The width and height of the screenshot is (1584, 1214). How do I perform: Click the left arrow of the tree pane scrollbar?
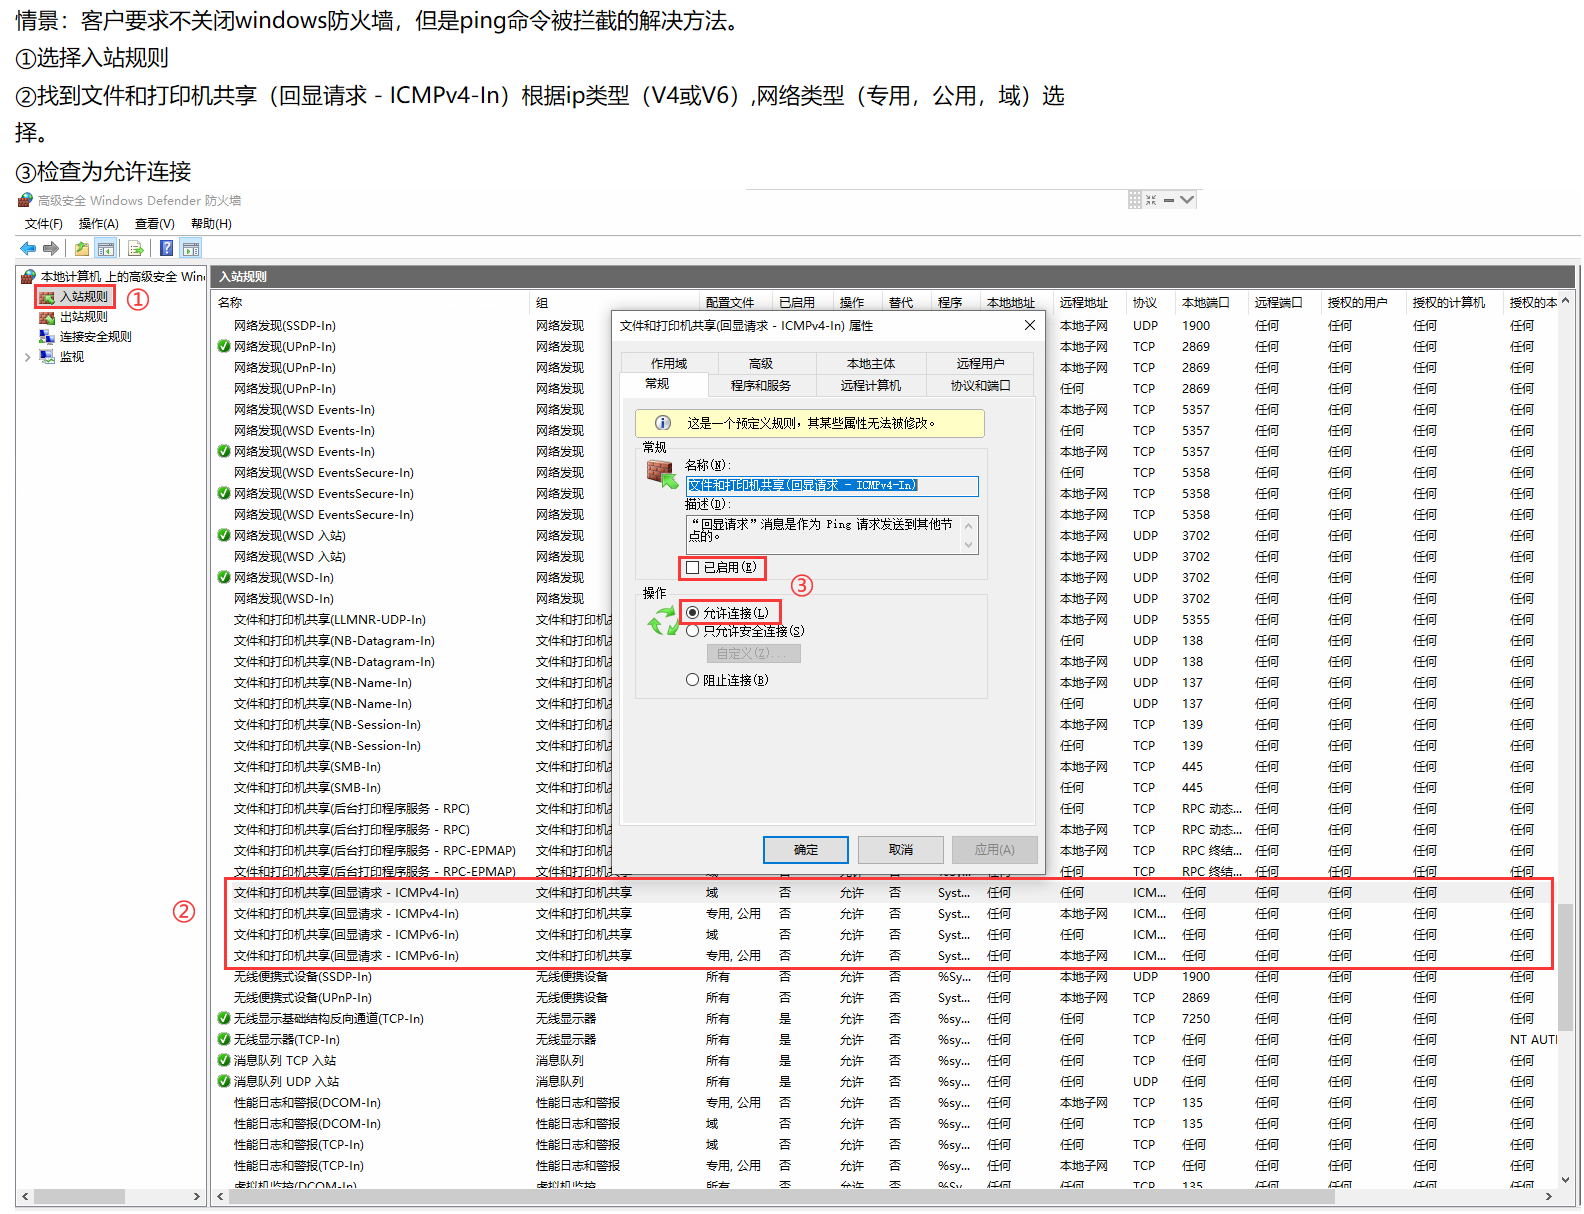point(24,1196)
